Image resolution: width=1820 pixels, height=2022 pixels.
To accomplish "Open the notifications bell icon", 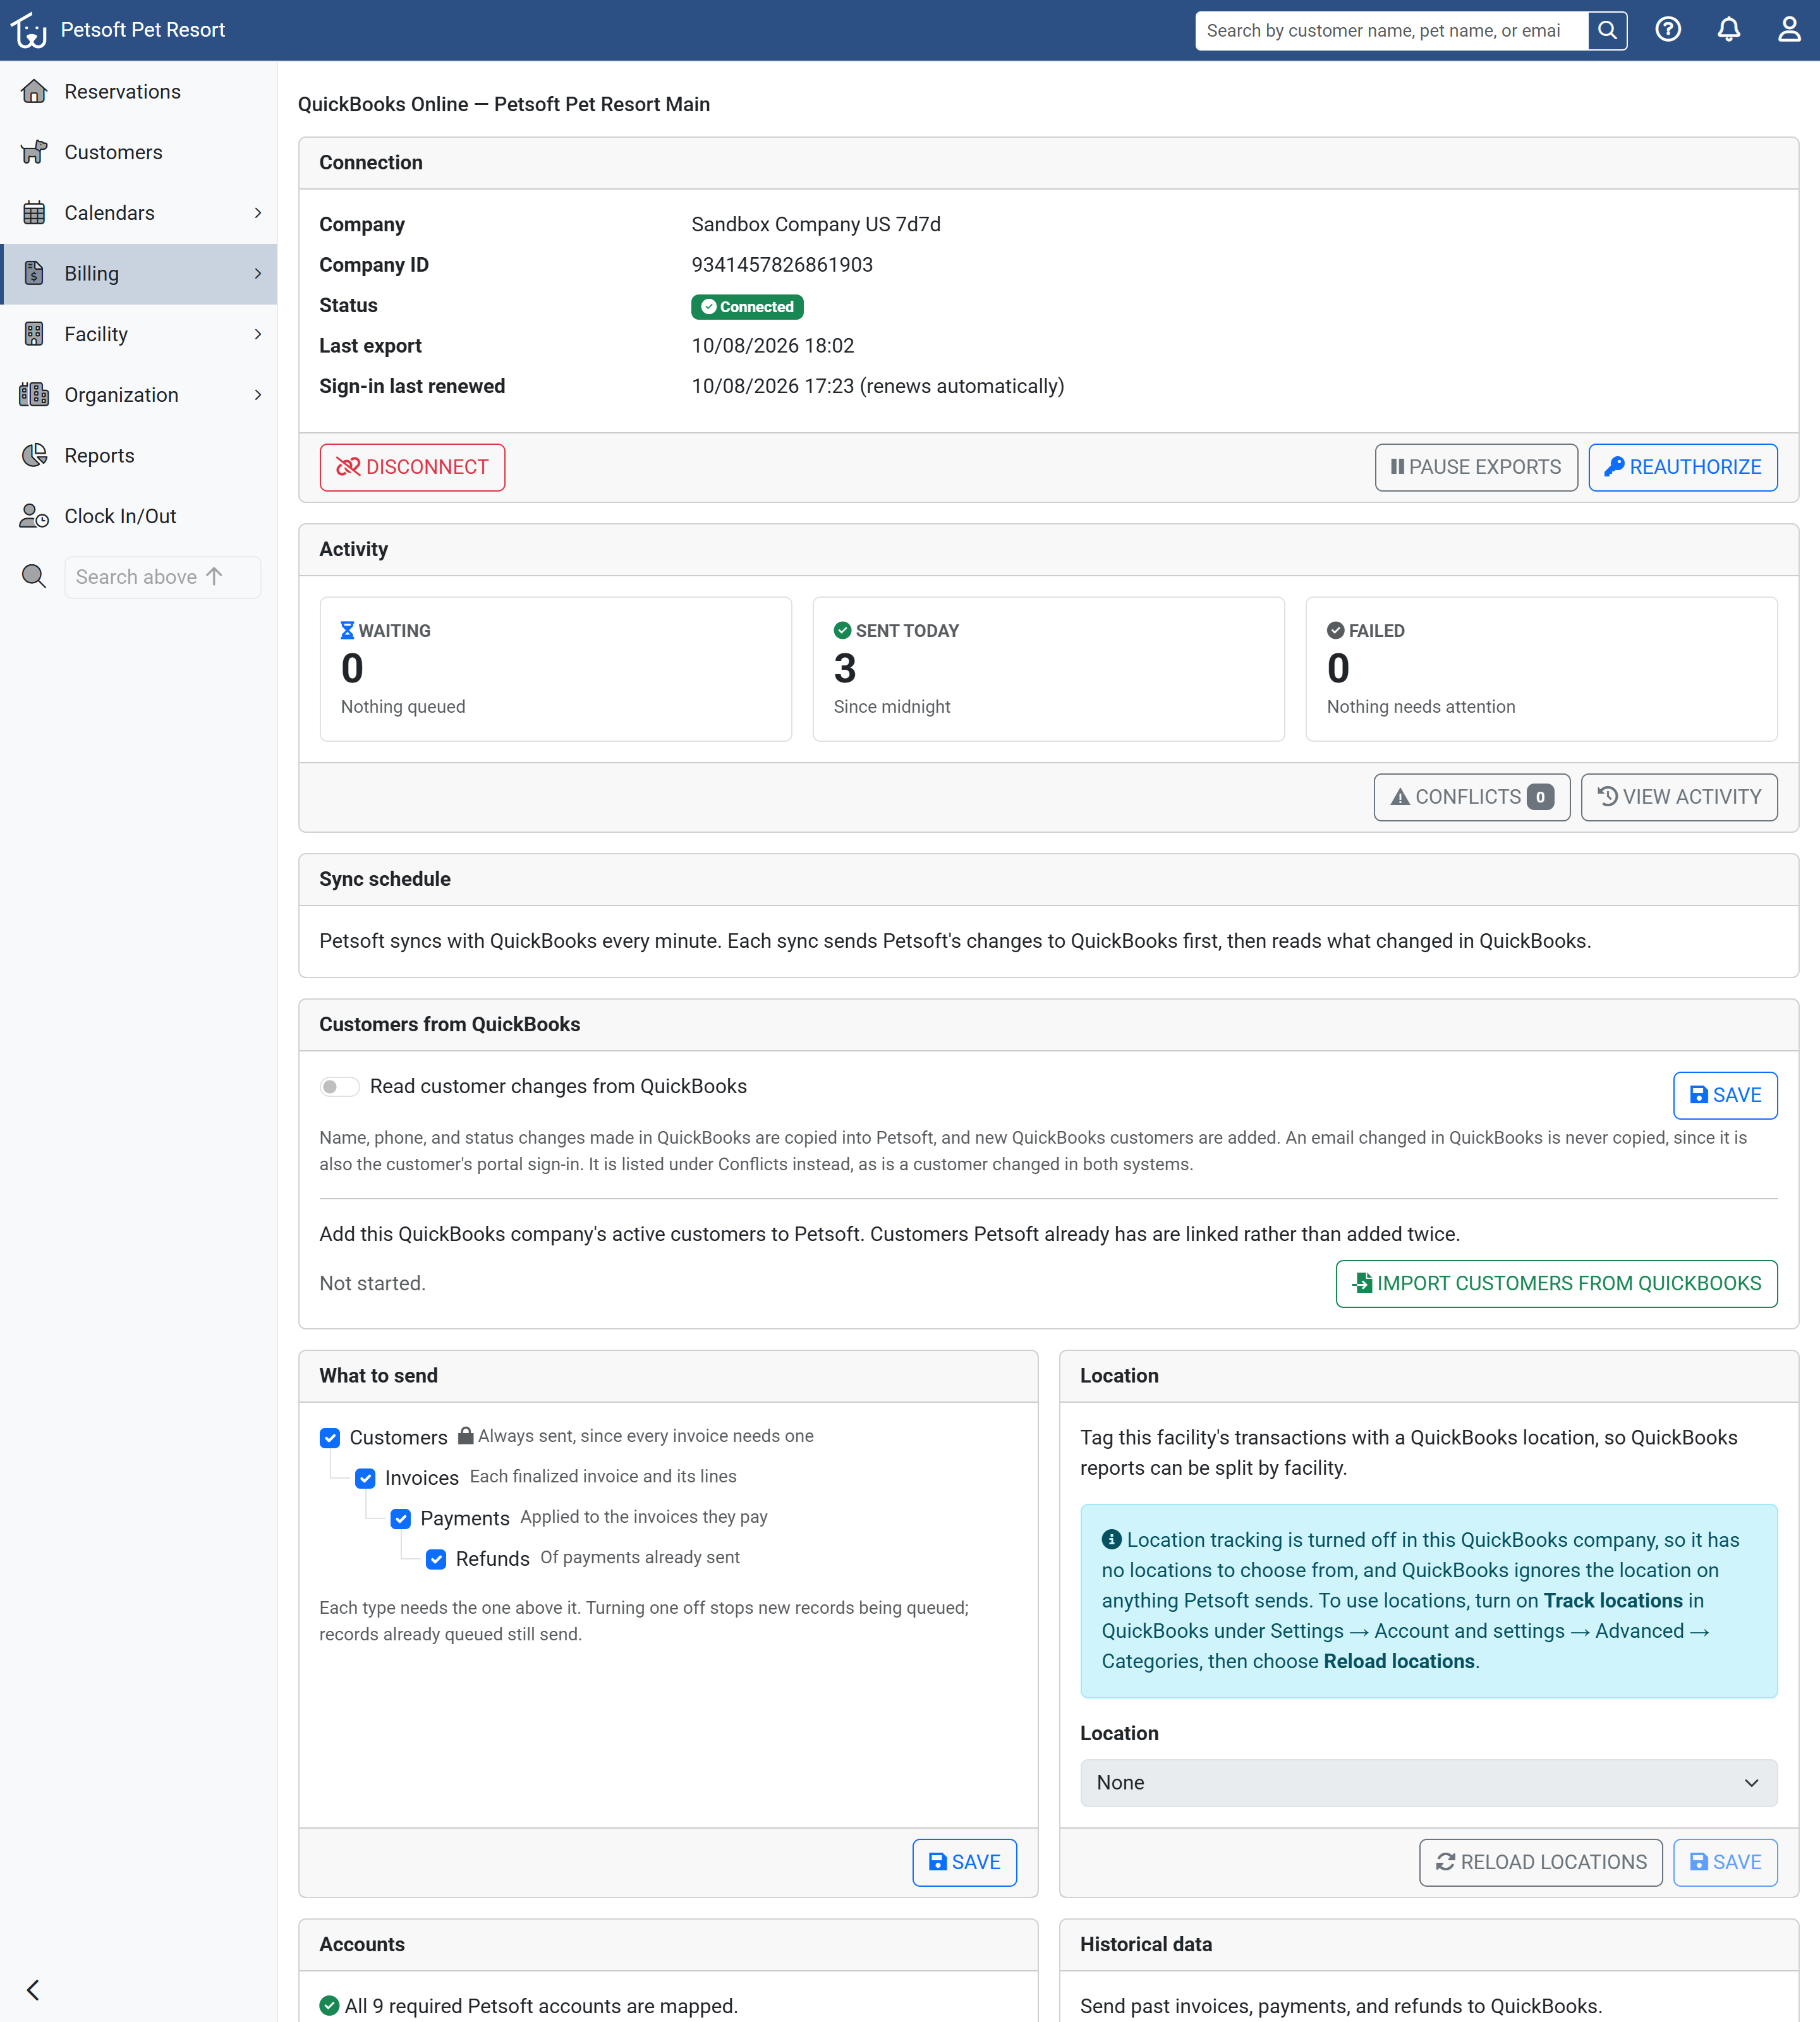I will 1729,30.
